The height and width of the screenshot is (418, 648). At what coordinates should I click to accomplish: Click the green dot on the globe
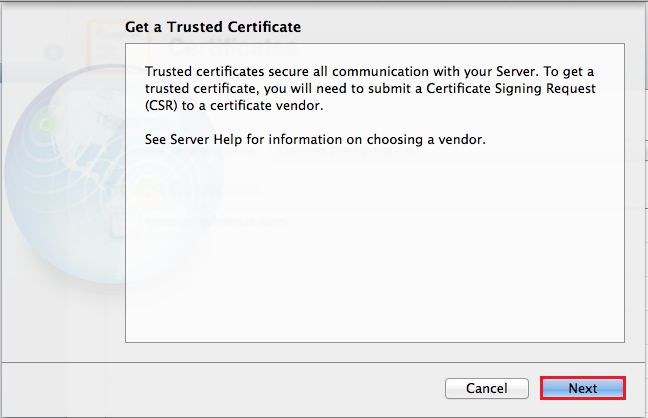[x=46, y=125]
